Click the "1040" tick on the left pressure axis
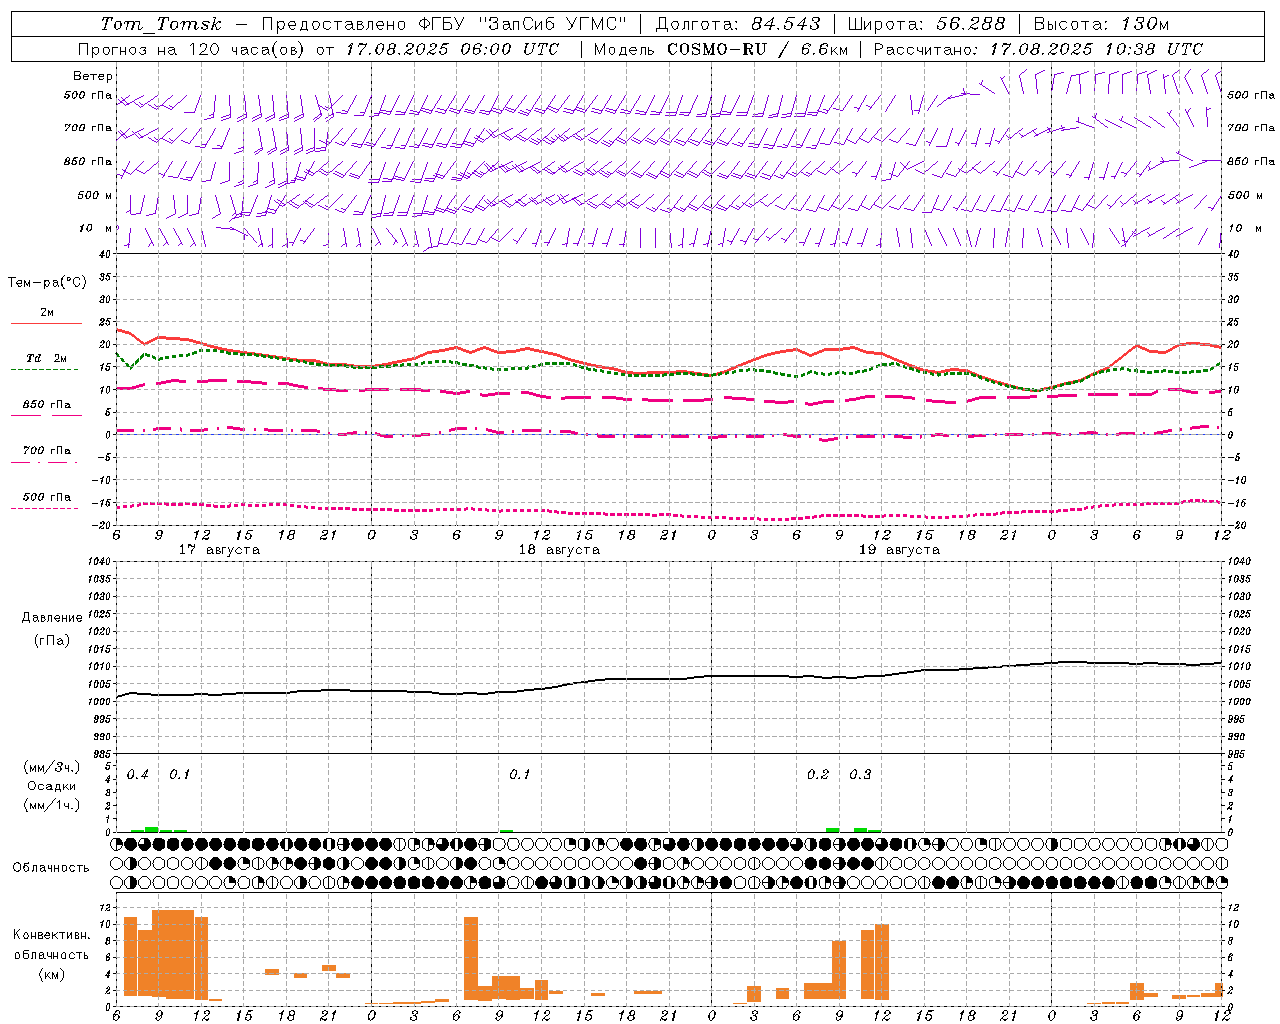Viewport: 1280px width, 1024px height. (99, 561)
